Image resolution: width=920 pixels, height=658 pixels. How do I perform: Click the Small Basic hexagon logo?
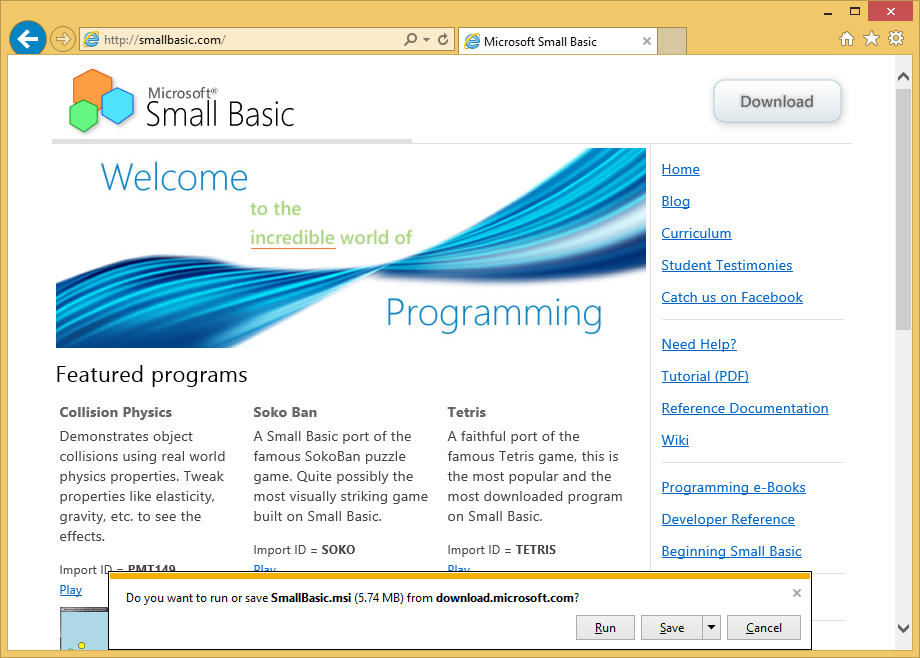pyautogui.click(x=102, y=100)
